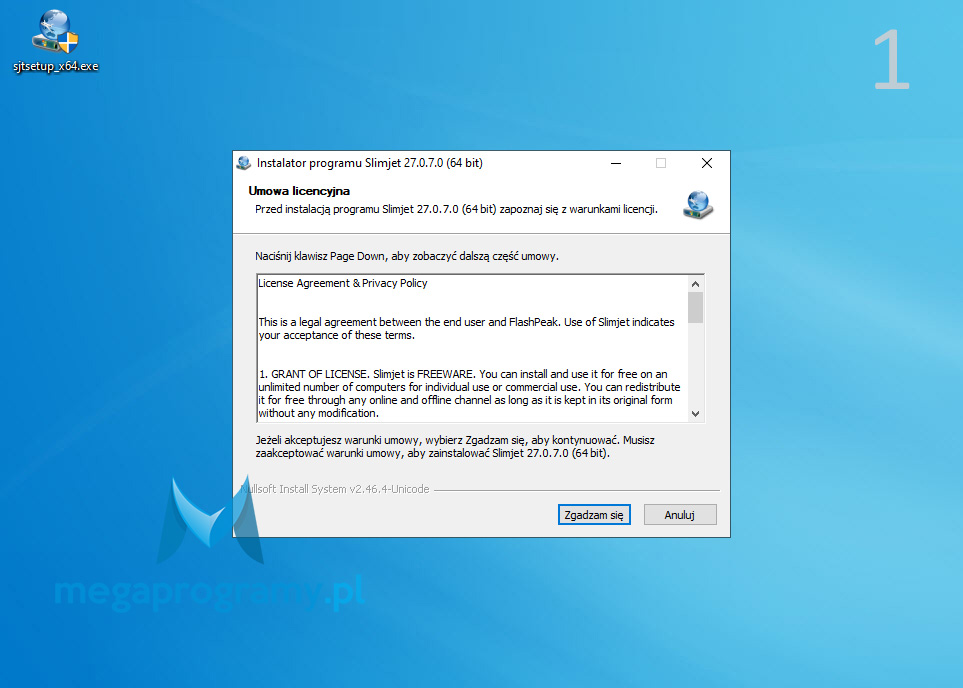This screenshot has height=688, width=963.
Task: Click the "Jeżeli akceptujesz warunki umowy" text
Action: [455, 447]
